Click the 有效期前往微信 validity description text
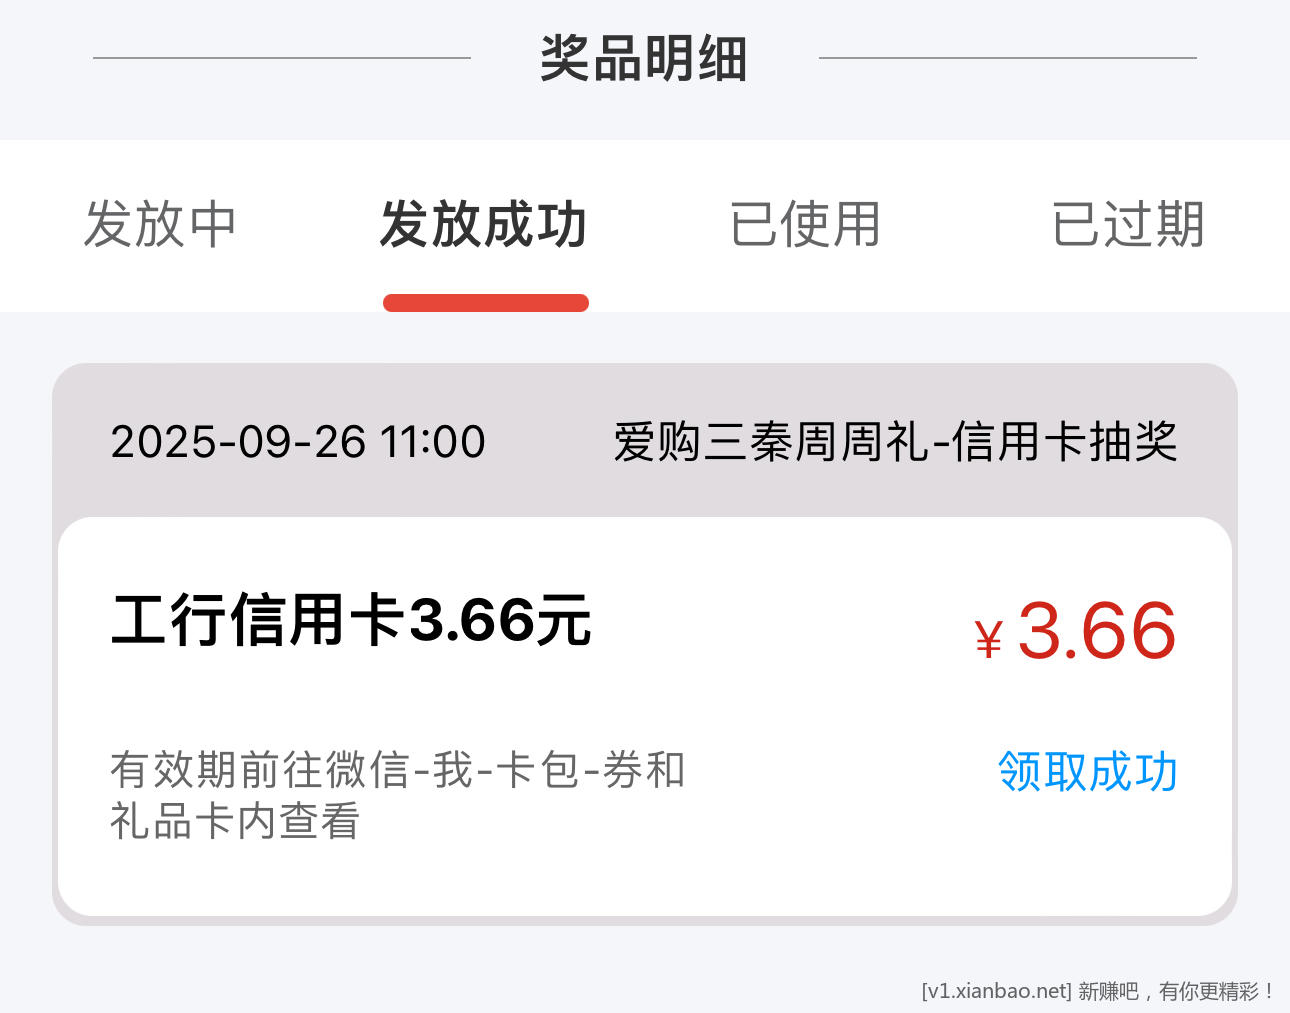The height and width of the screenshot is (1013, 1290). (x=397, y=770)
